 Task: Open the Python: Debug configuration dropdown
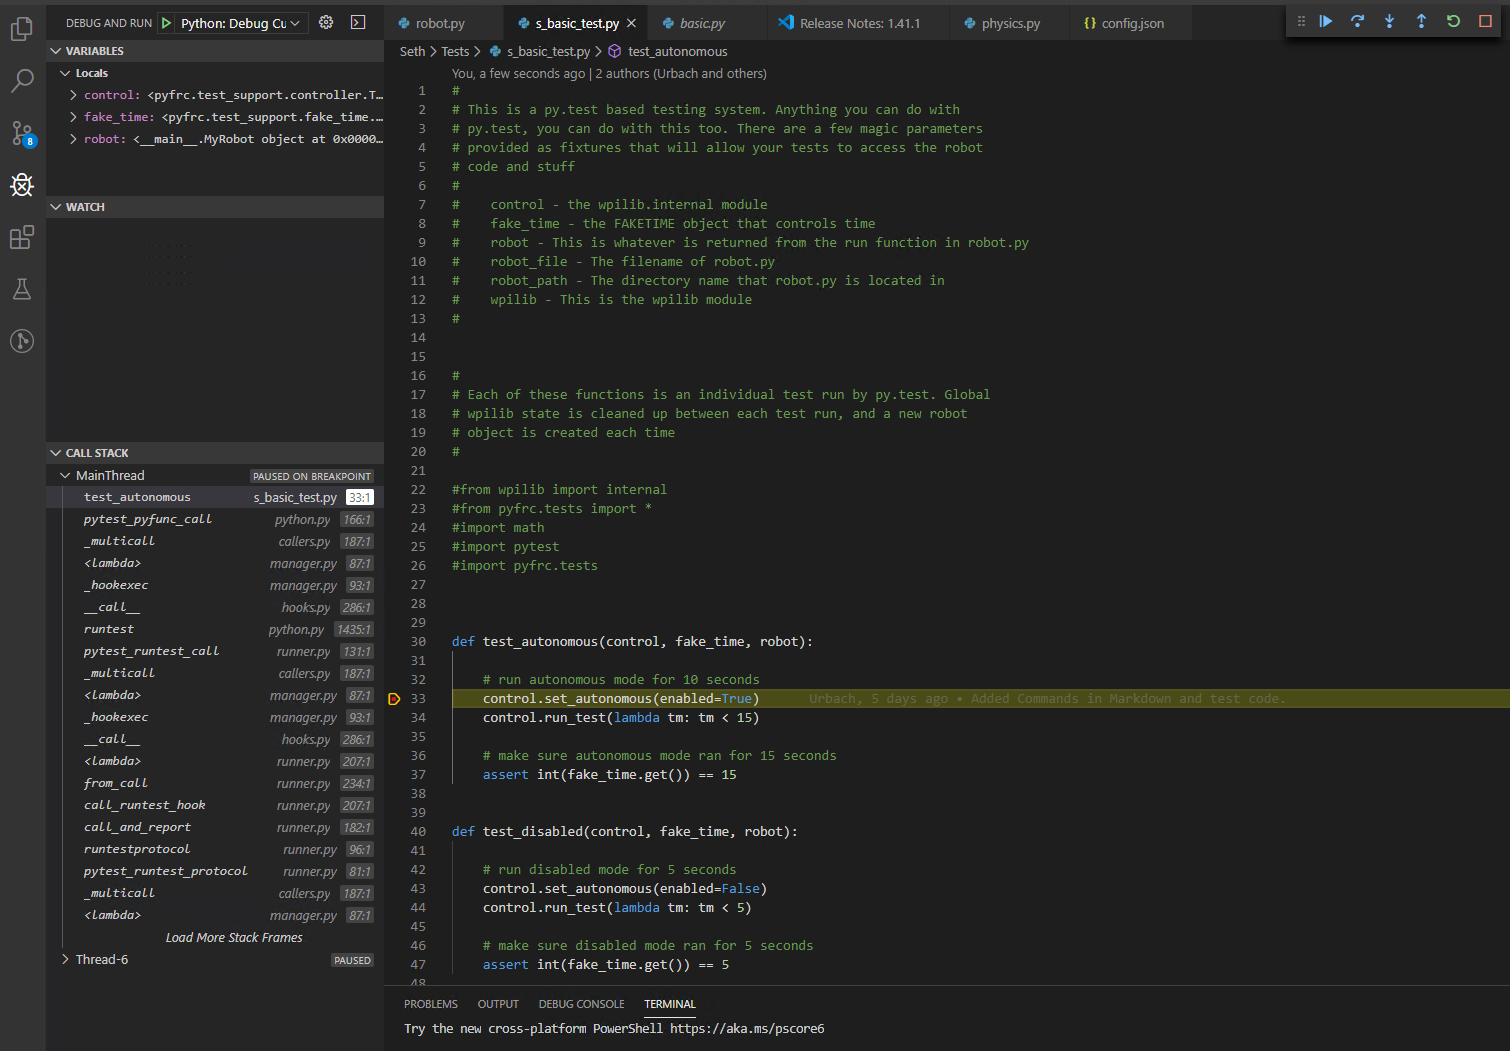pos(240,23)
